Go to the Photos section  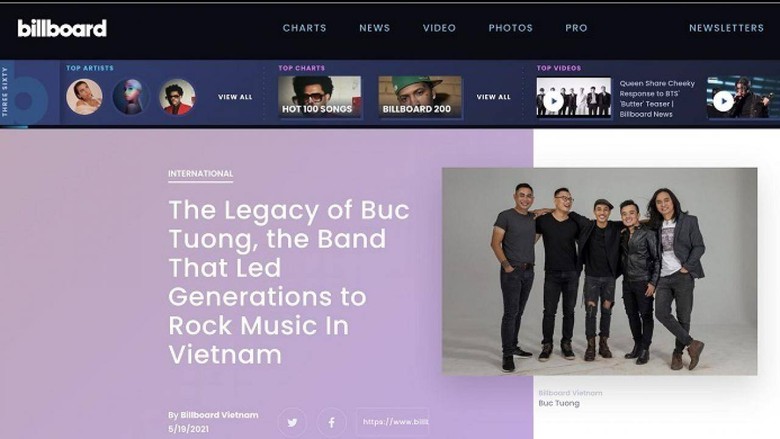[x=510, y=28]
